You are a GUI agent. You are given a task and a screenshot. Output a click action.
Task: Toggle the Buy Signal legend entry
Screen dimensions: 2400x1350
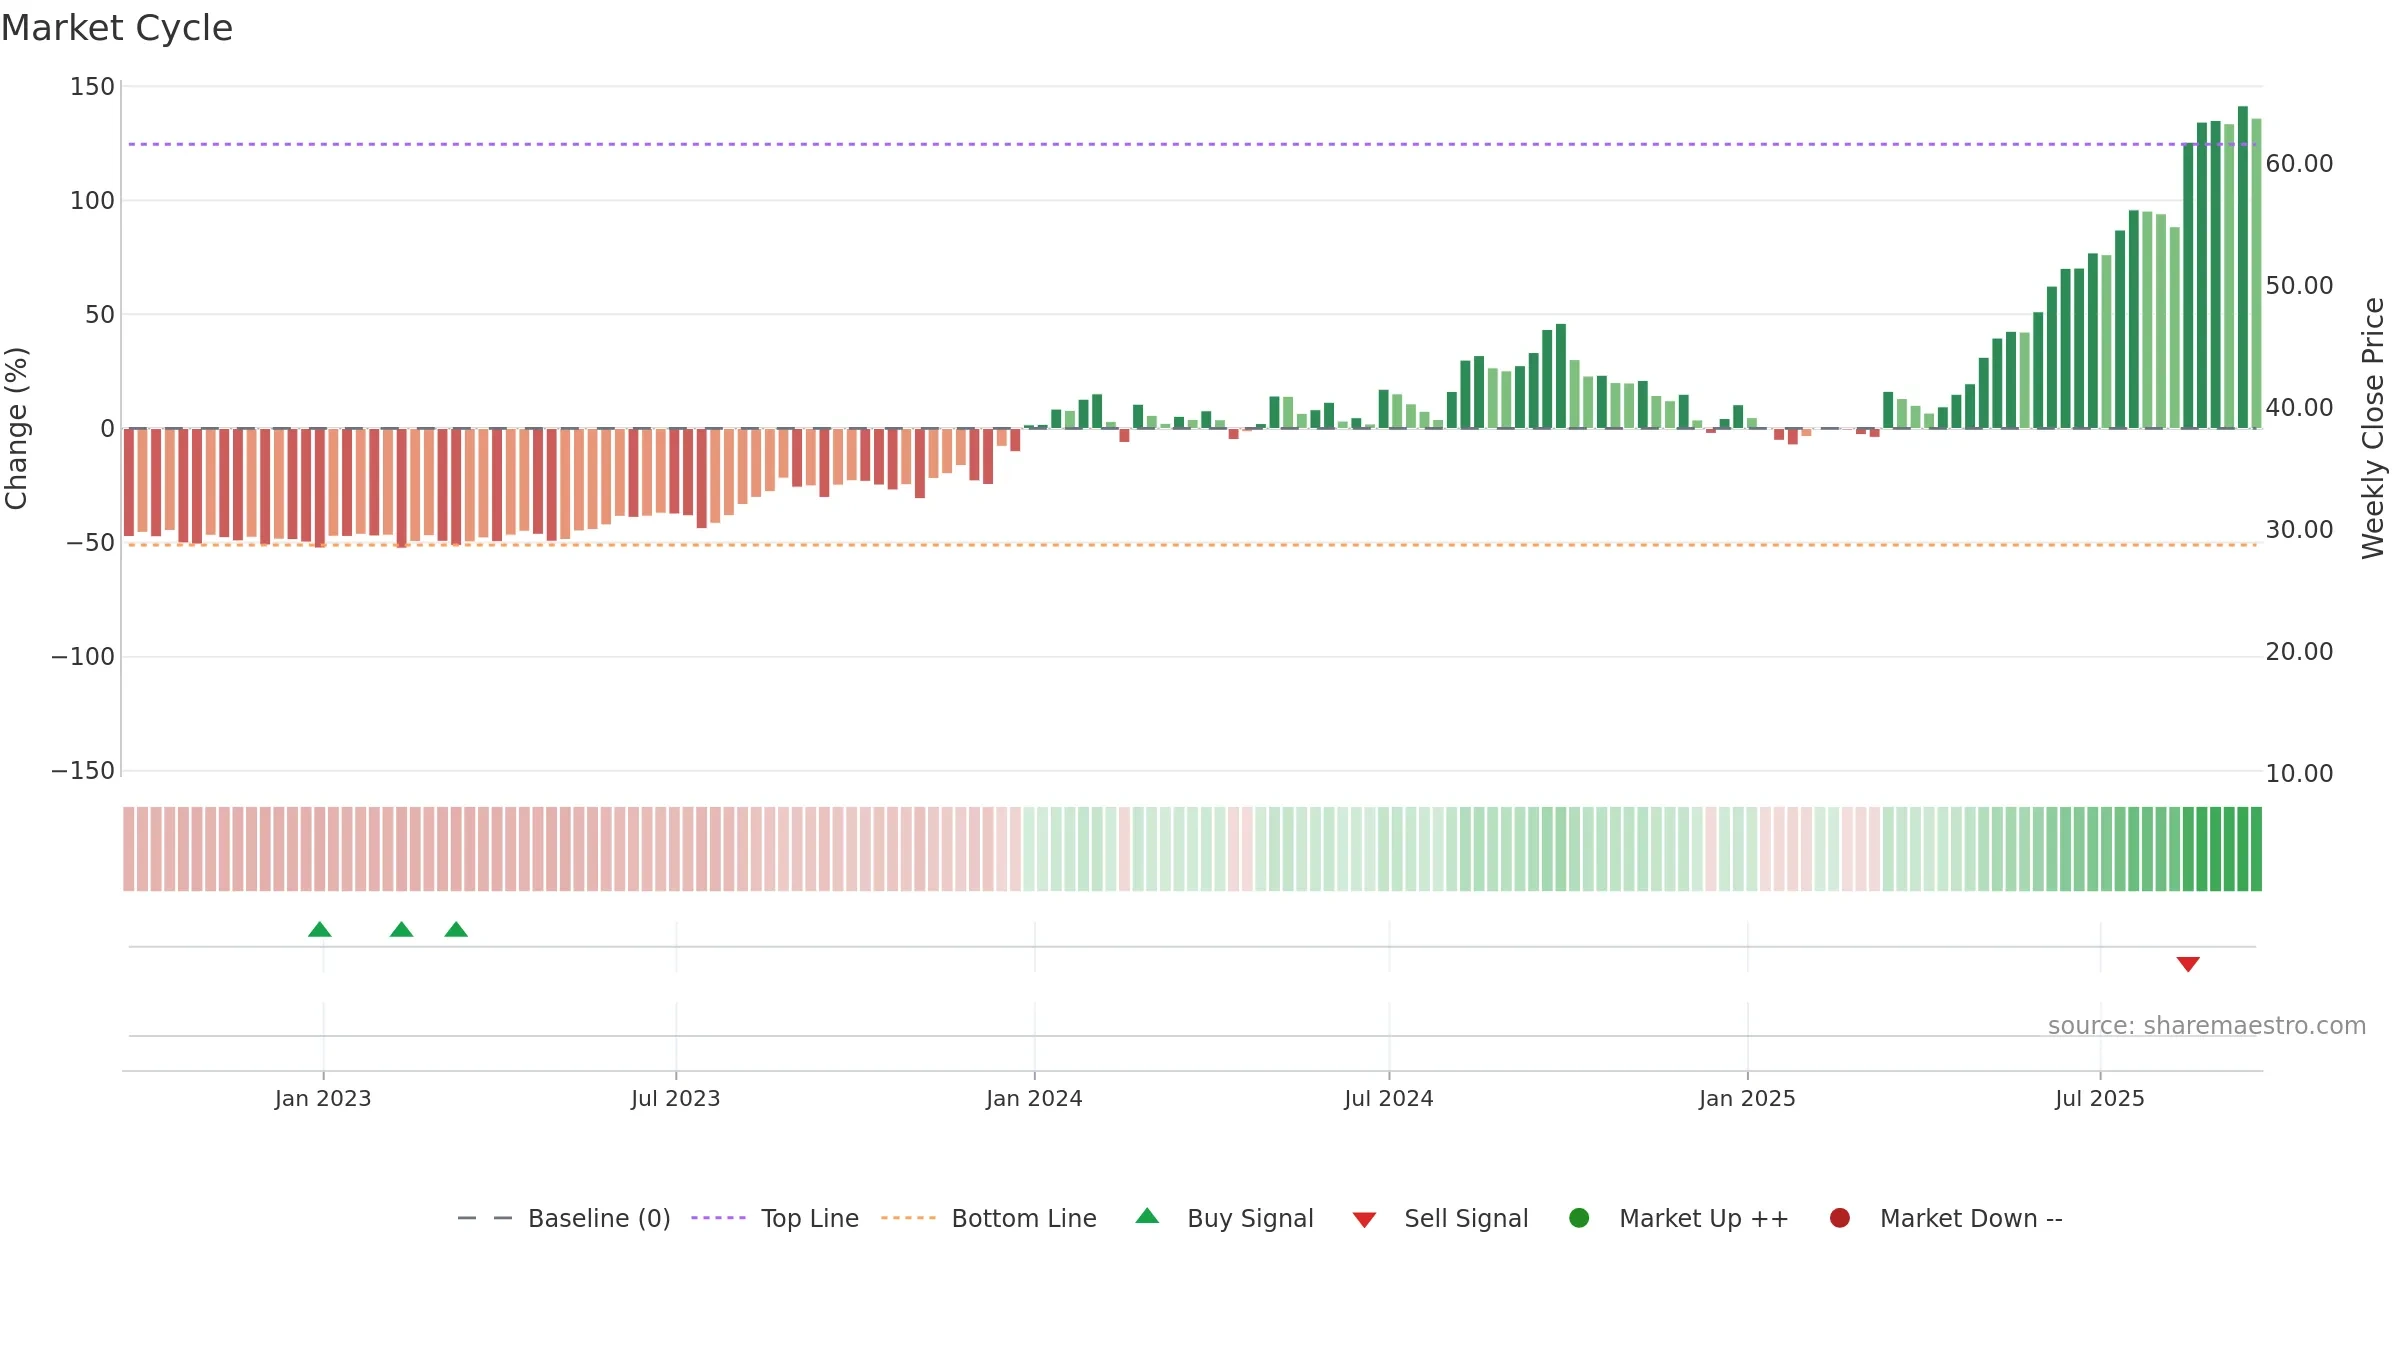[1225, 1218]
